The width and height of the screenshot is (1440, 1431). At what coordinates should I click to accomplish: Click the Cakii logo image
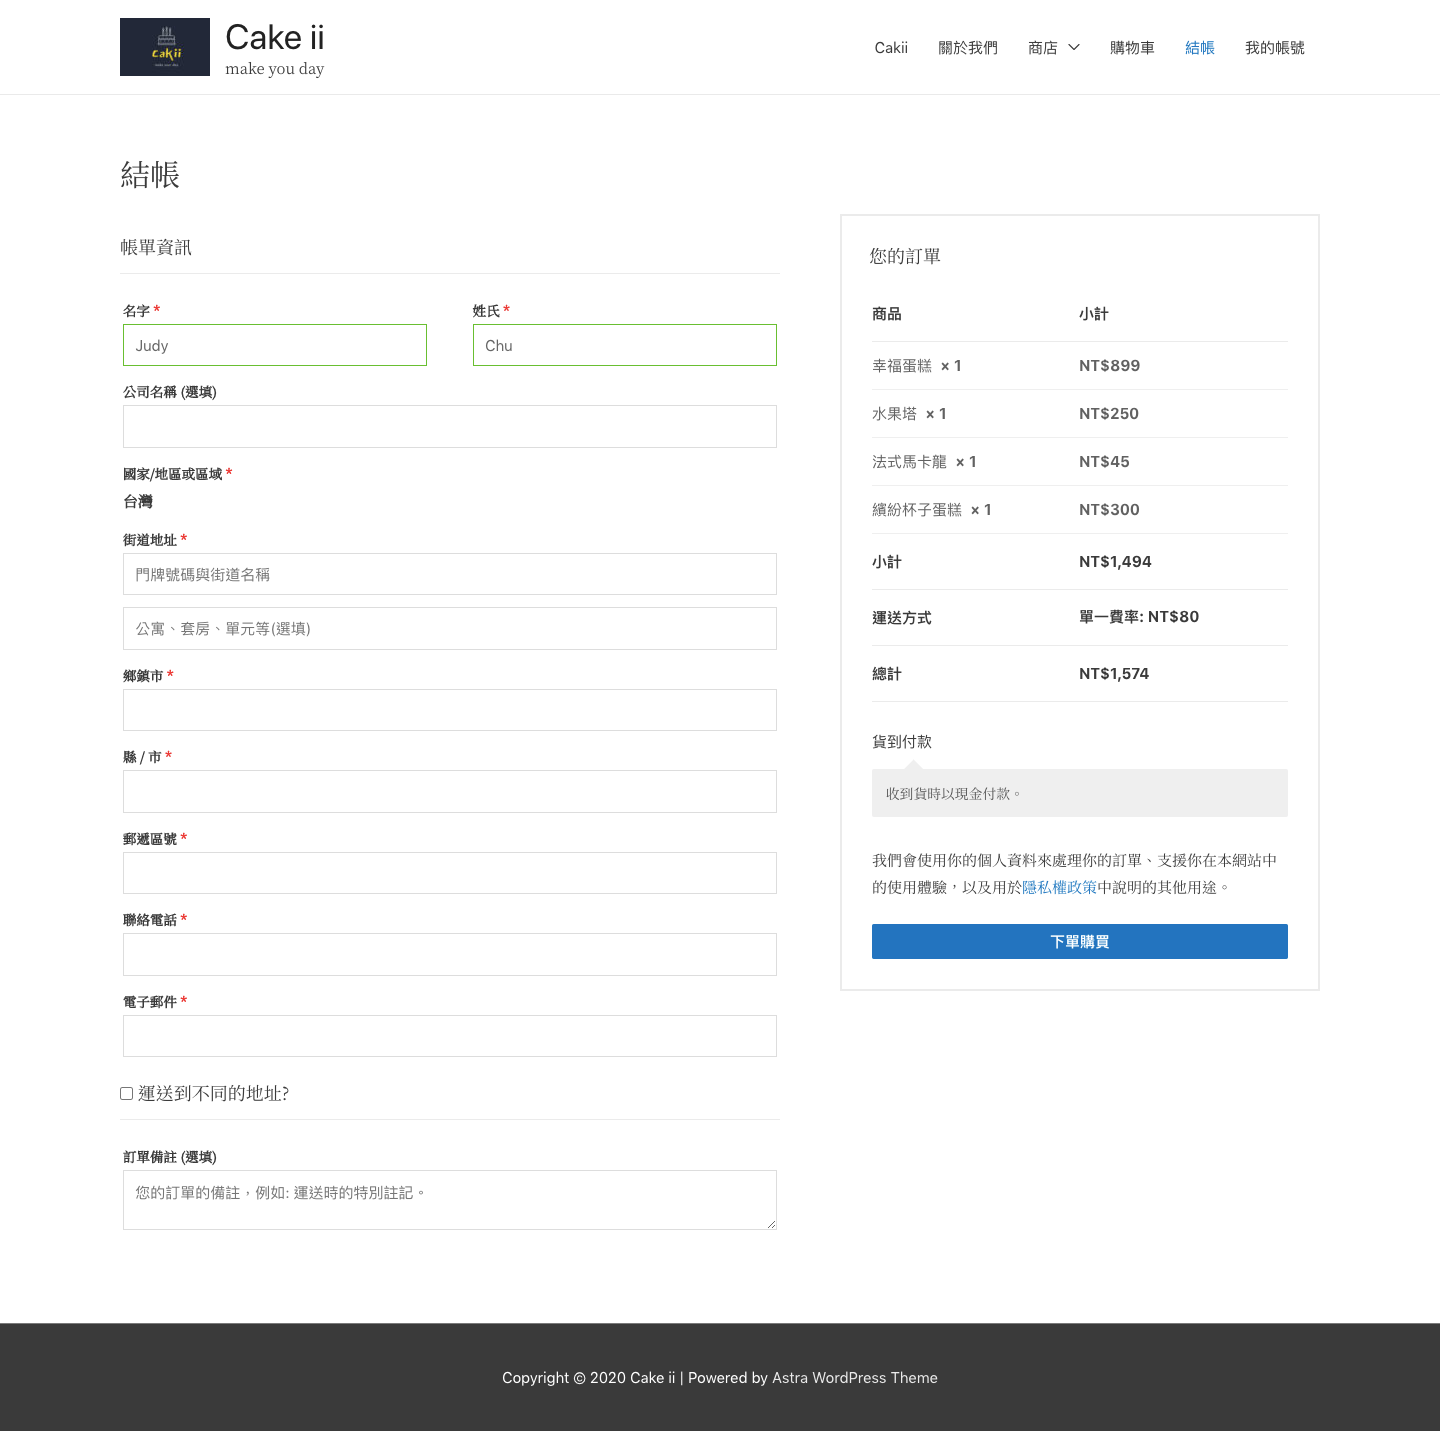click(x=165, y=47)
